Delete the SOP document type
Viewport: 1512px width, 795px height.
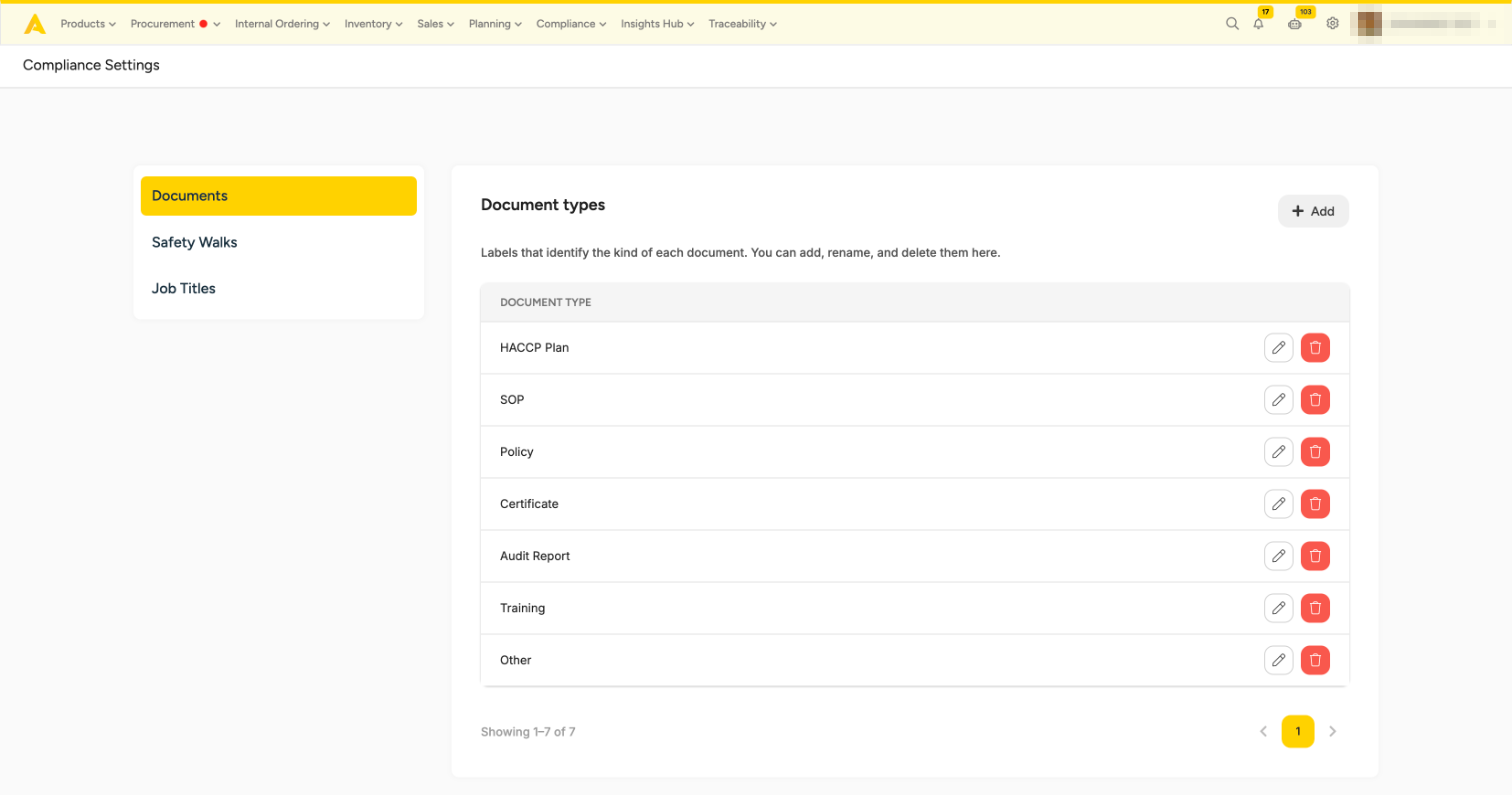click(1315, 400)
